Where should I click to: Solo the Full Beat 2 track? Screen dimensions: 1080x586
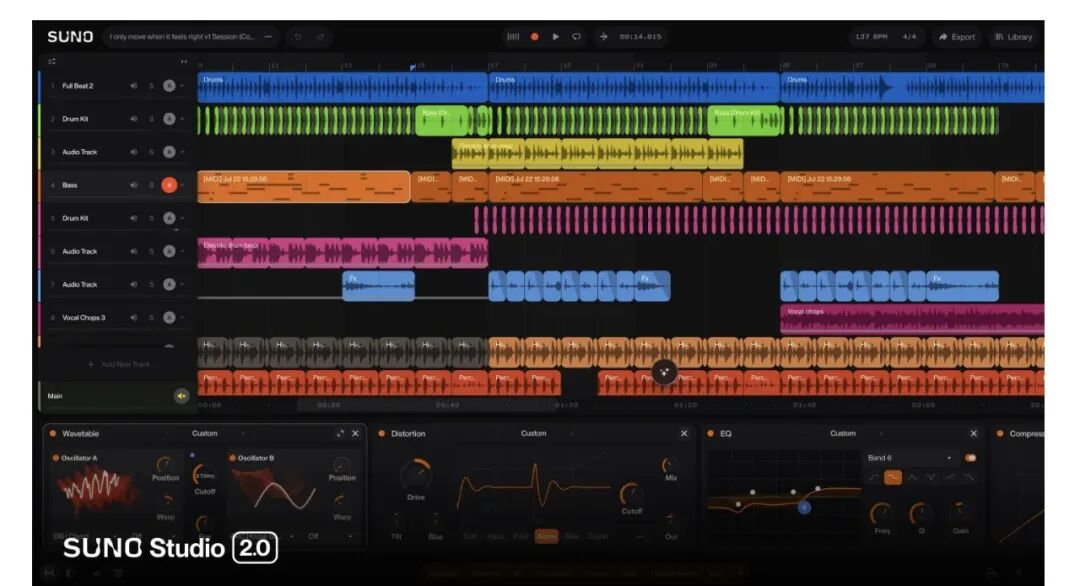click(151, 86)
